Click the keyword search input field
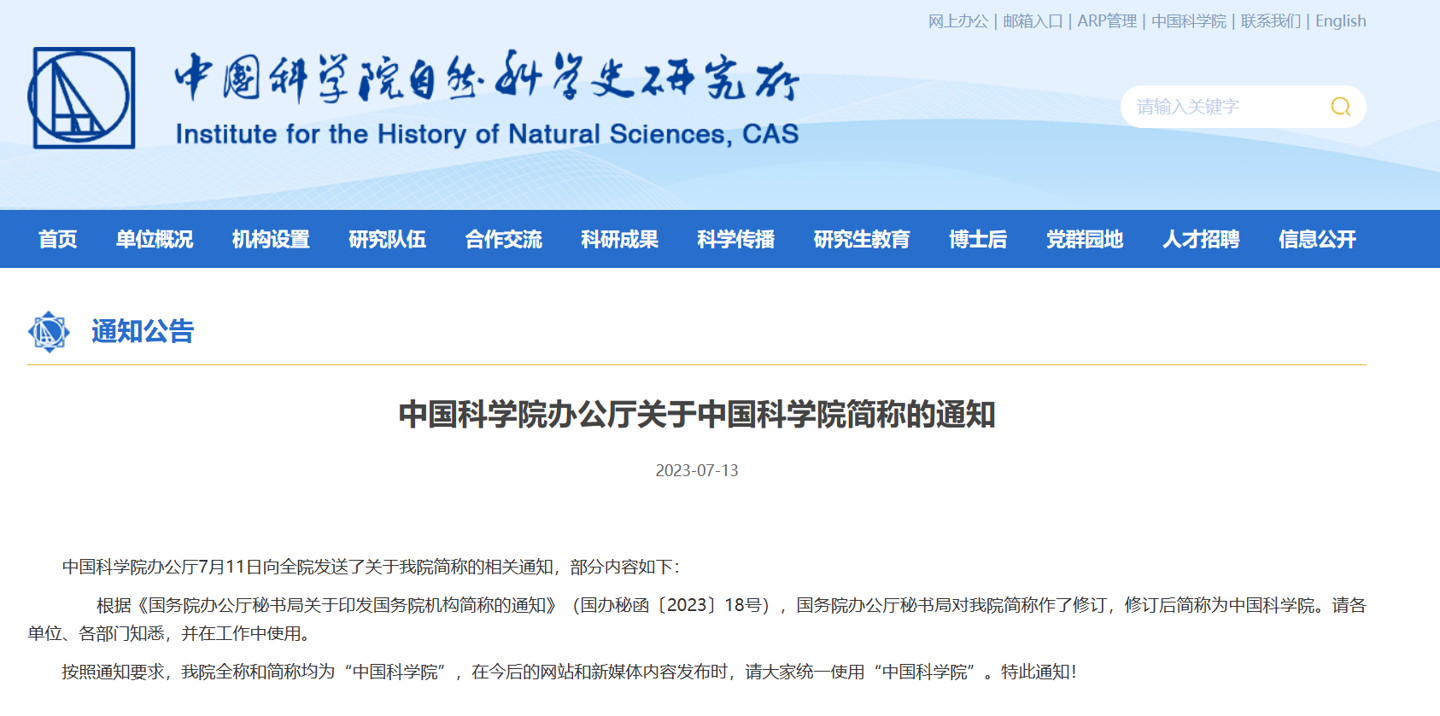Screen dimensions: 1440x716 point(1225,107)
